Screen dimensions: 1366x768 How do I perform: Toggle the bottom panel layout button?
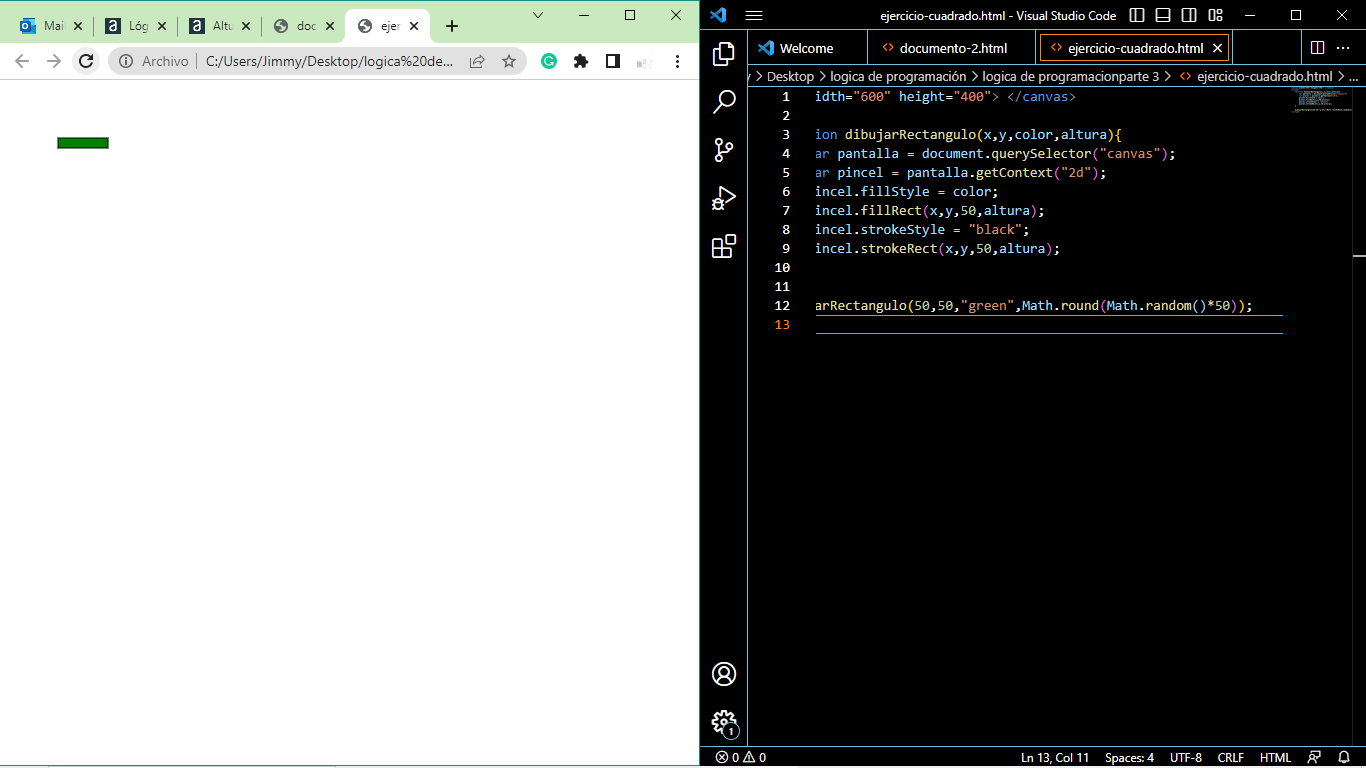pyautogui.click(x=1163, y=15)
